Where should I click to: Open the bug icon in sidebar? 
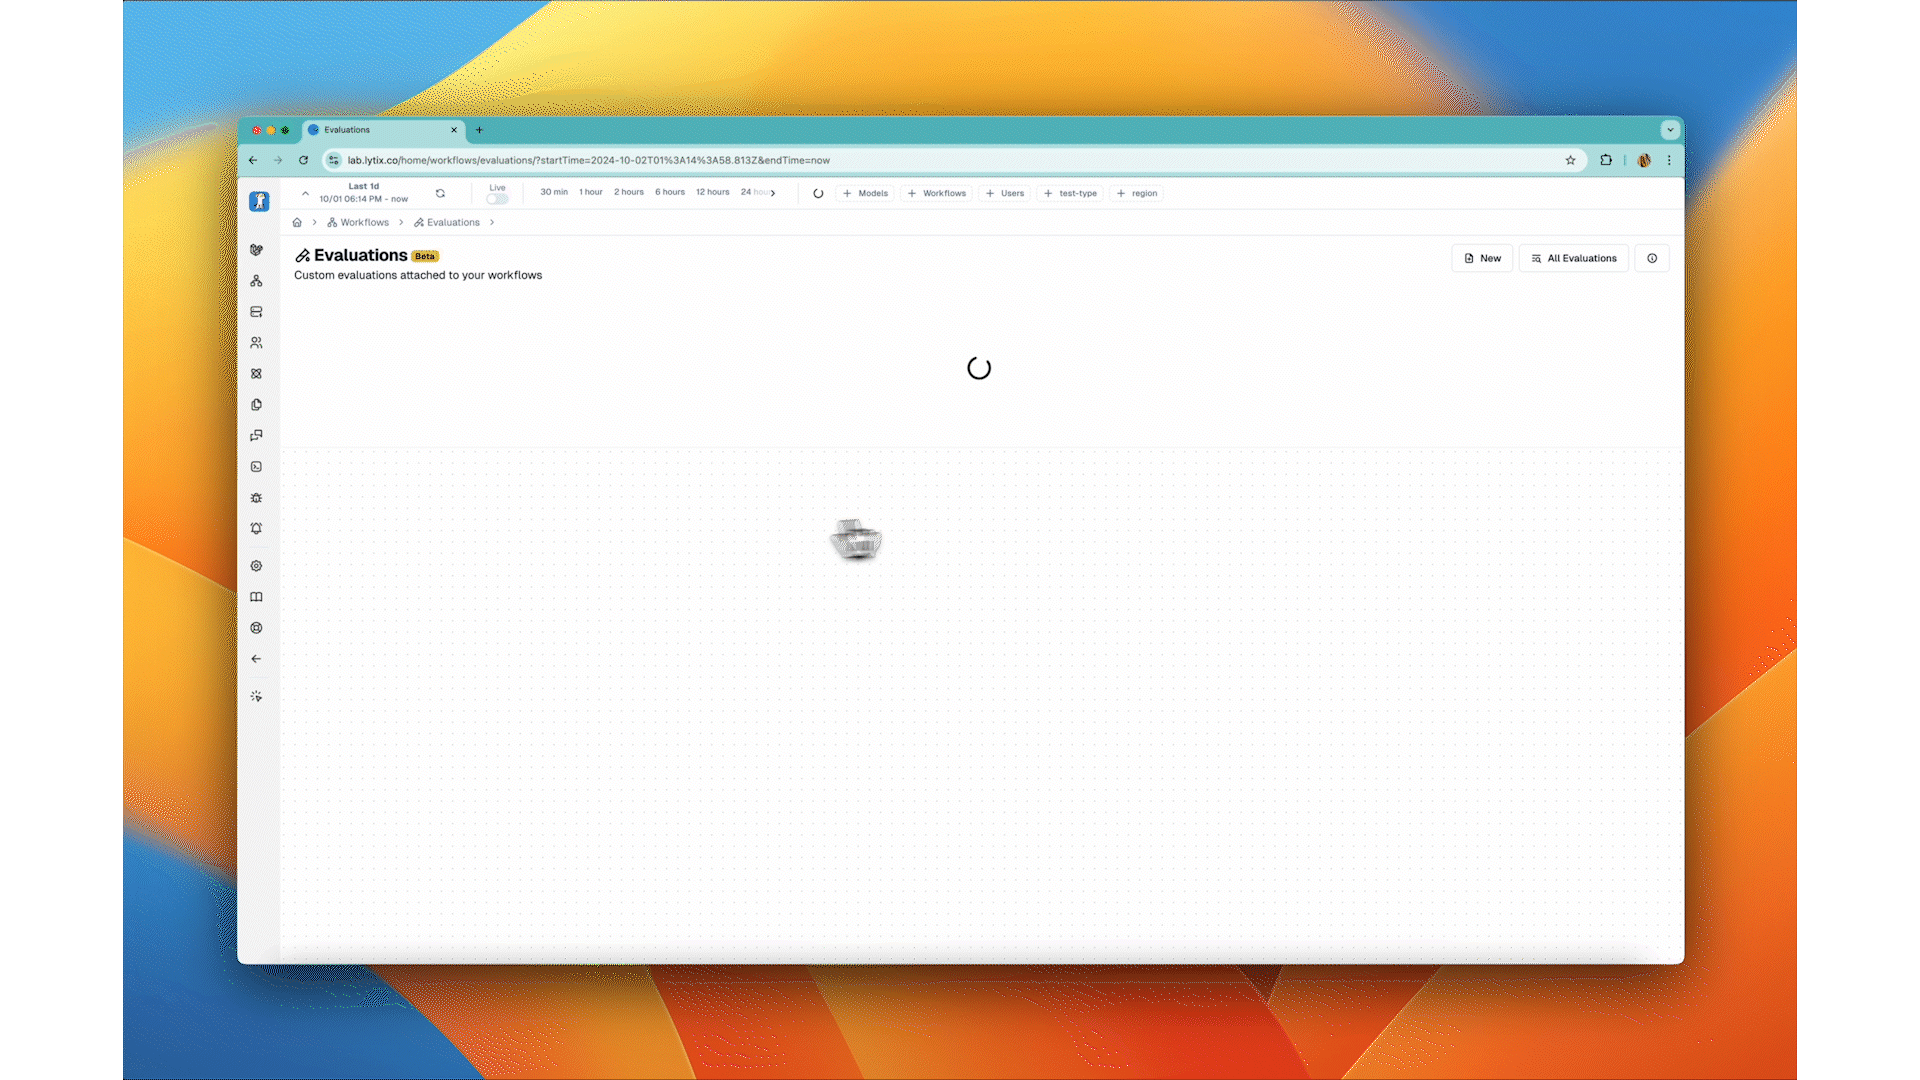(256, 498)
